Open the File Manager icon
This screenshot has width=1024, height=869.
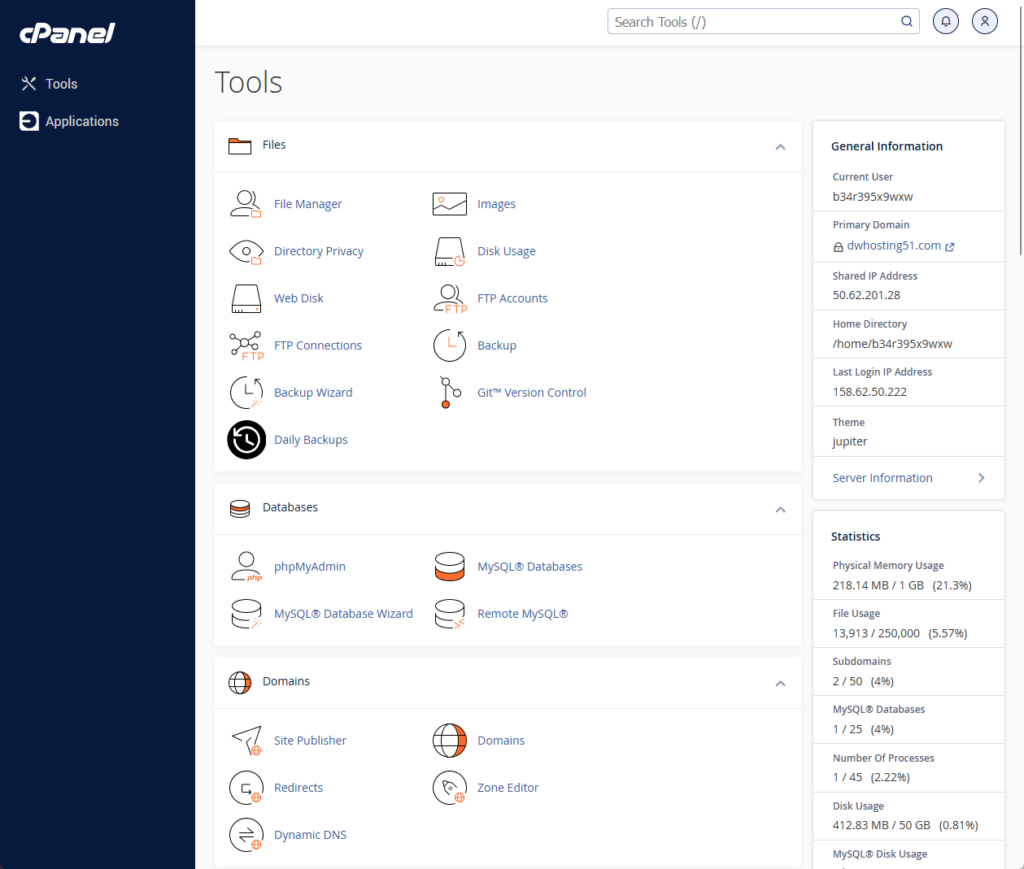click(246, 204)
